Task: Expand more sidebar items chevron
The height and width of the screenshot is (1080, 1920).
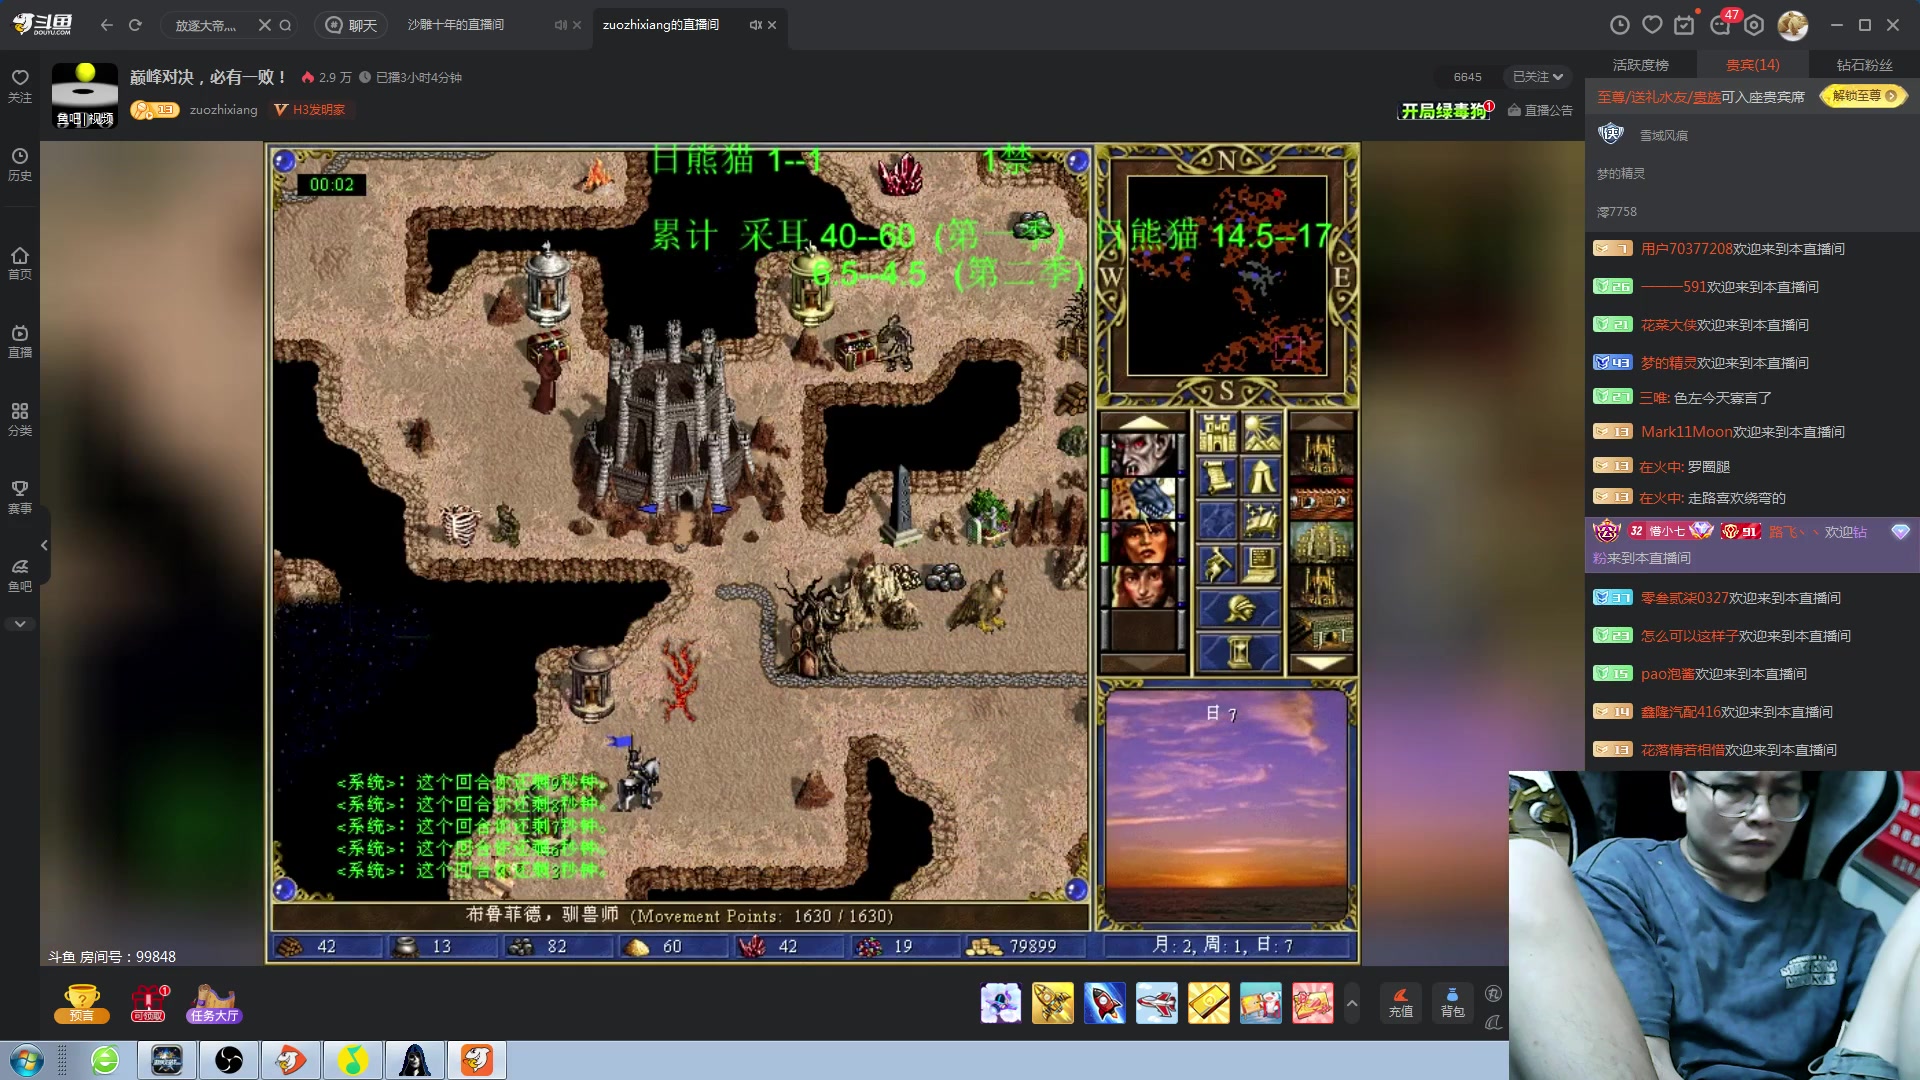Action: (x=20, y=624)
